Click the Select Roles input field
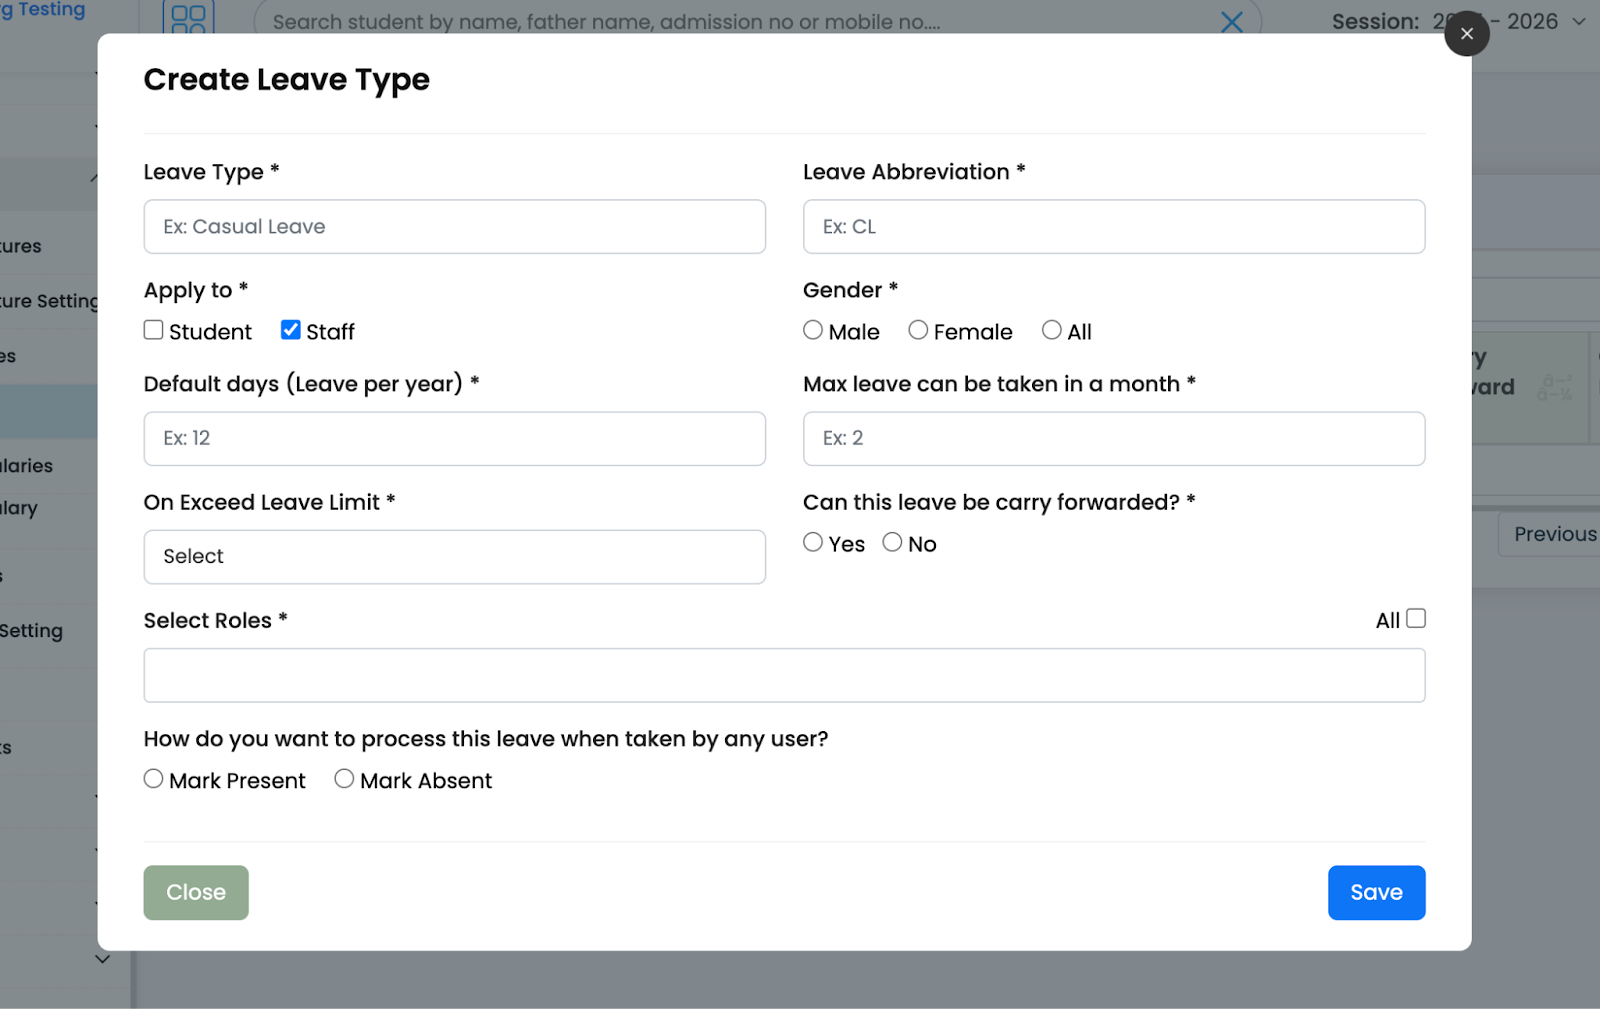Viewport: 1600px width, 1009px height. (x=784, y=675)
